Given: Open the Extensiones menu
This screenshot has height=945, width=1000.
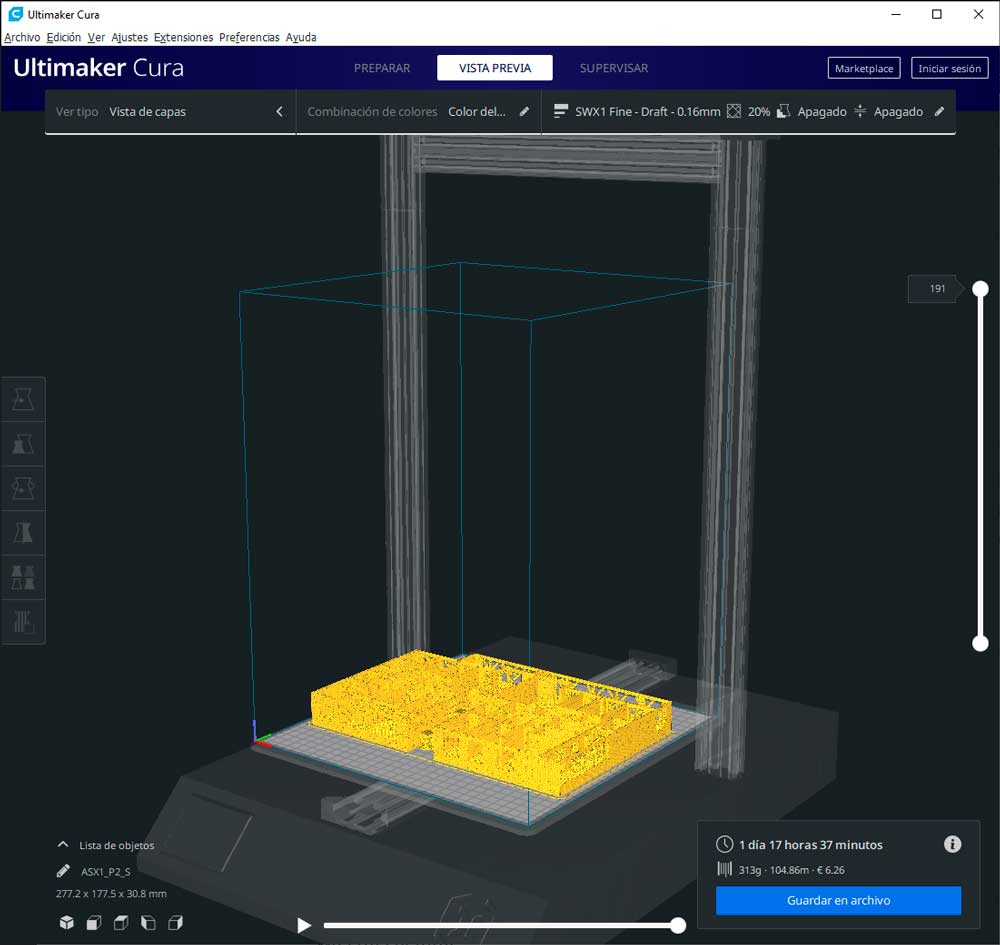Looking at the screenshot, I should [x=183, y=37].
